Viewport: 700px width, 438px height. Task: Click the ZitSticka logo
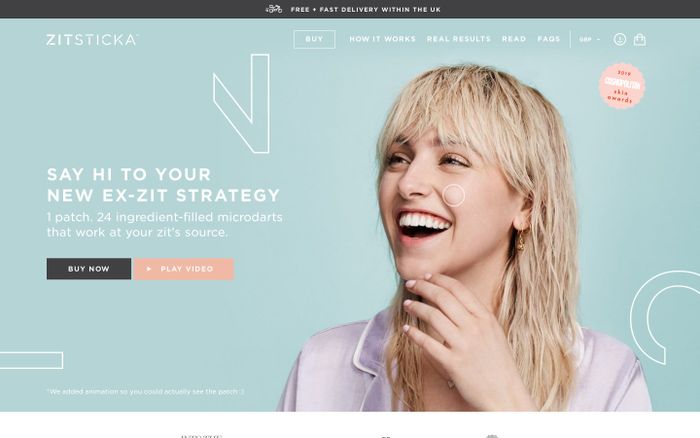coord(92,40)
